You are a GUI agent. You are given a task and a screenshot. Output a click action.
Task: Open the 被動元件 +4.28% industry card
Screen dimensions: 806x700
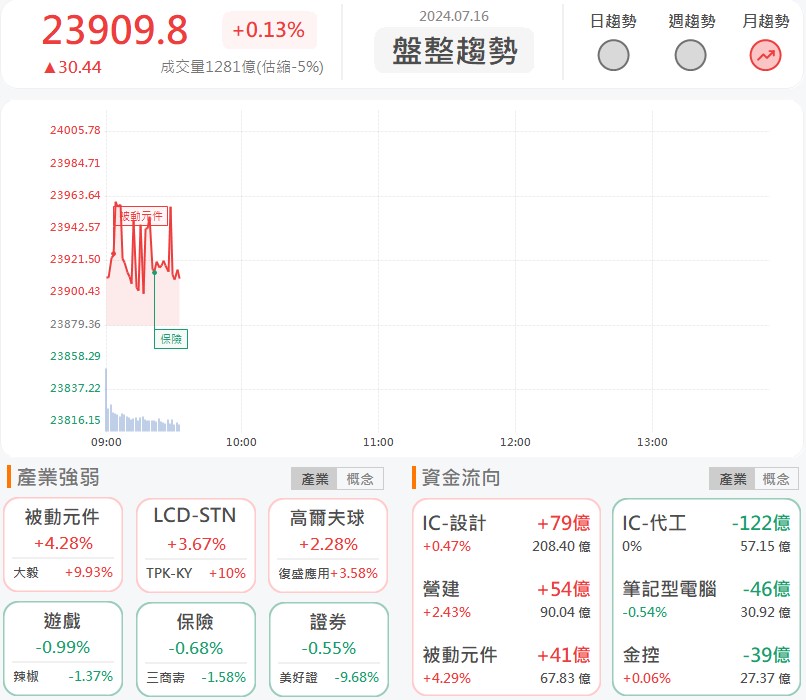coord(63,532)
